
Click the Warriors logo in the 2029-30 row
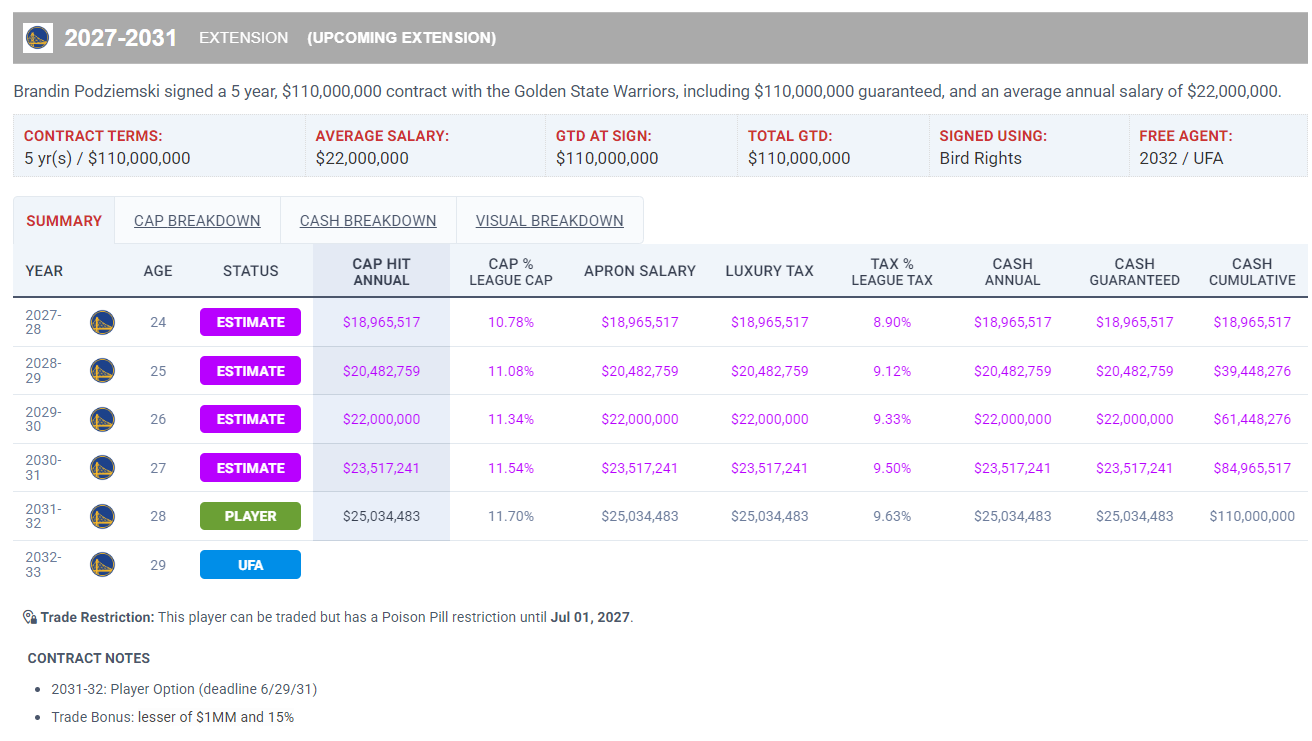(102, 419)
